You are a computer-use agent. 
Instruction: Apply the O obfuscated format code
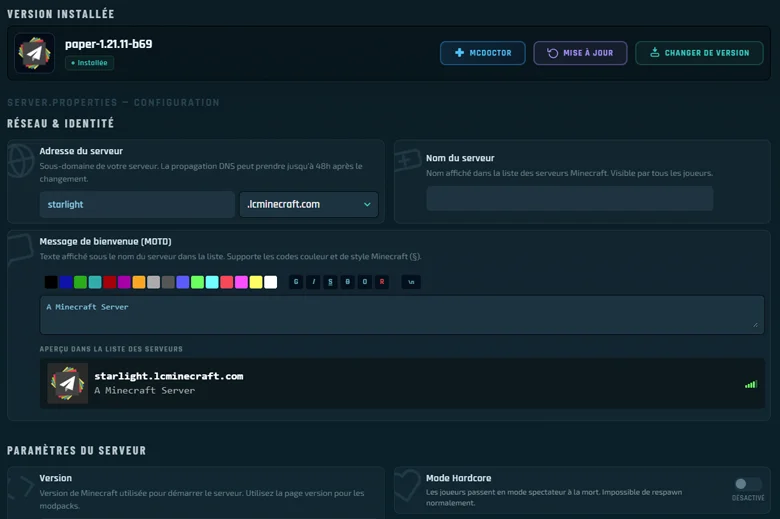(365, 282)
